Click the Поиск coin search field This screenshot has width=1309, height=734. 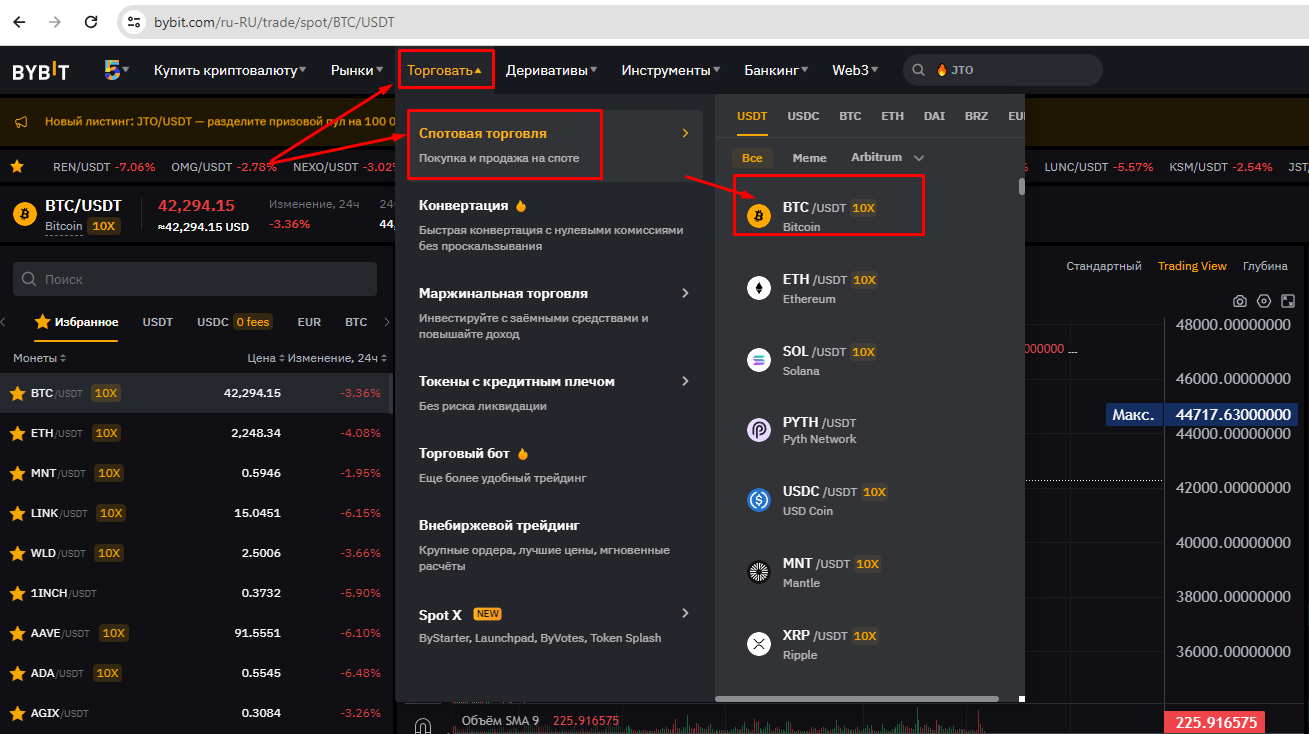pos(195,279)
